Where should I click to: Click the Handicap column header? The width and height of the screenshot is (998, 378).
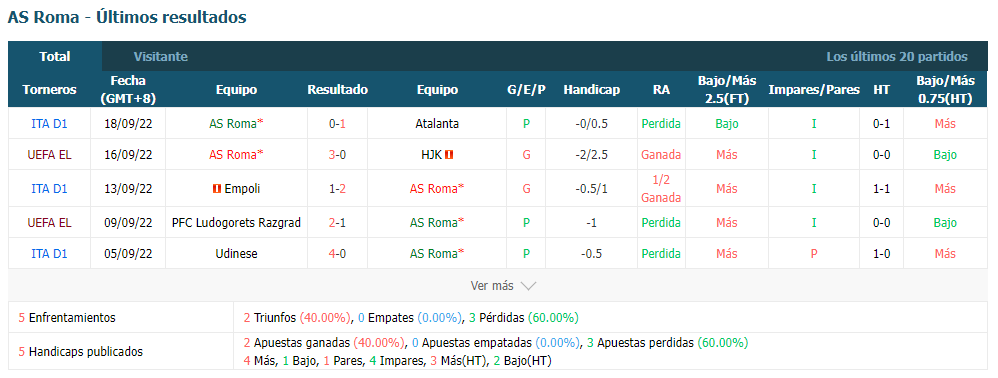coord(591,90)
